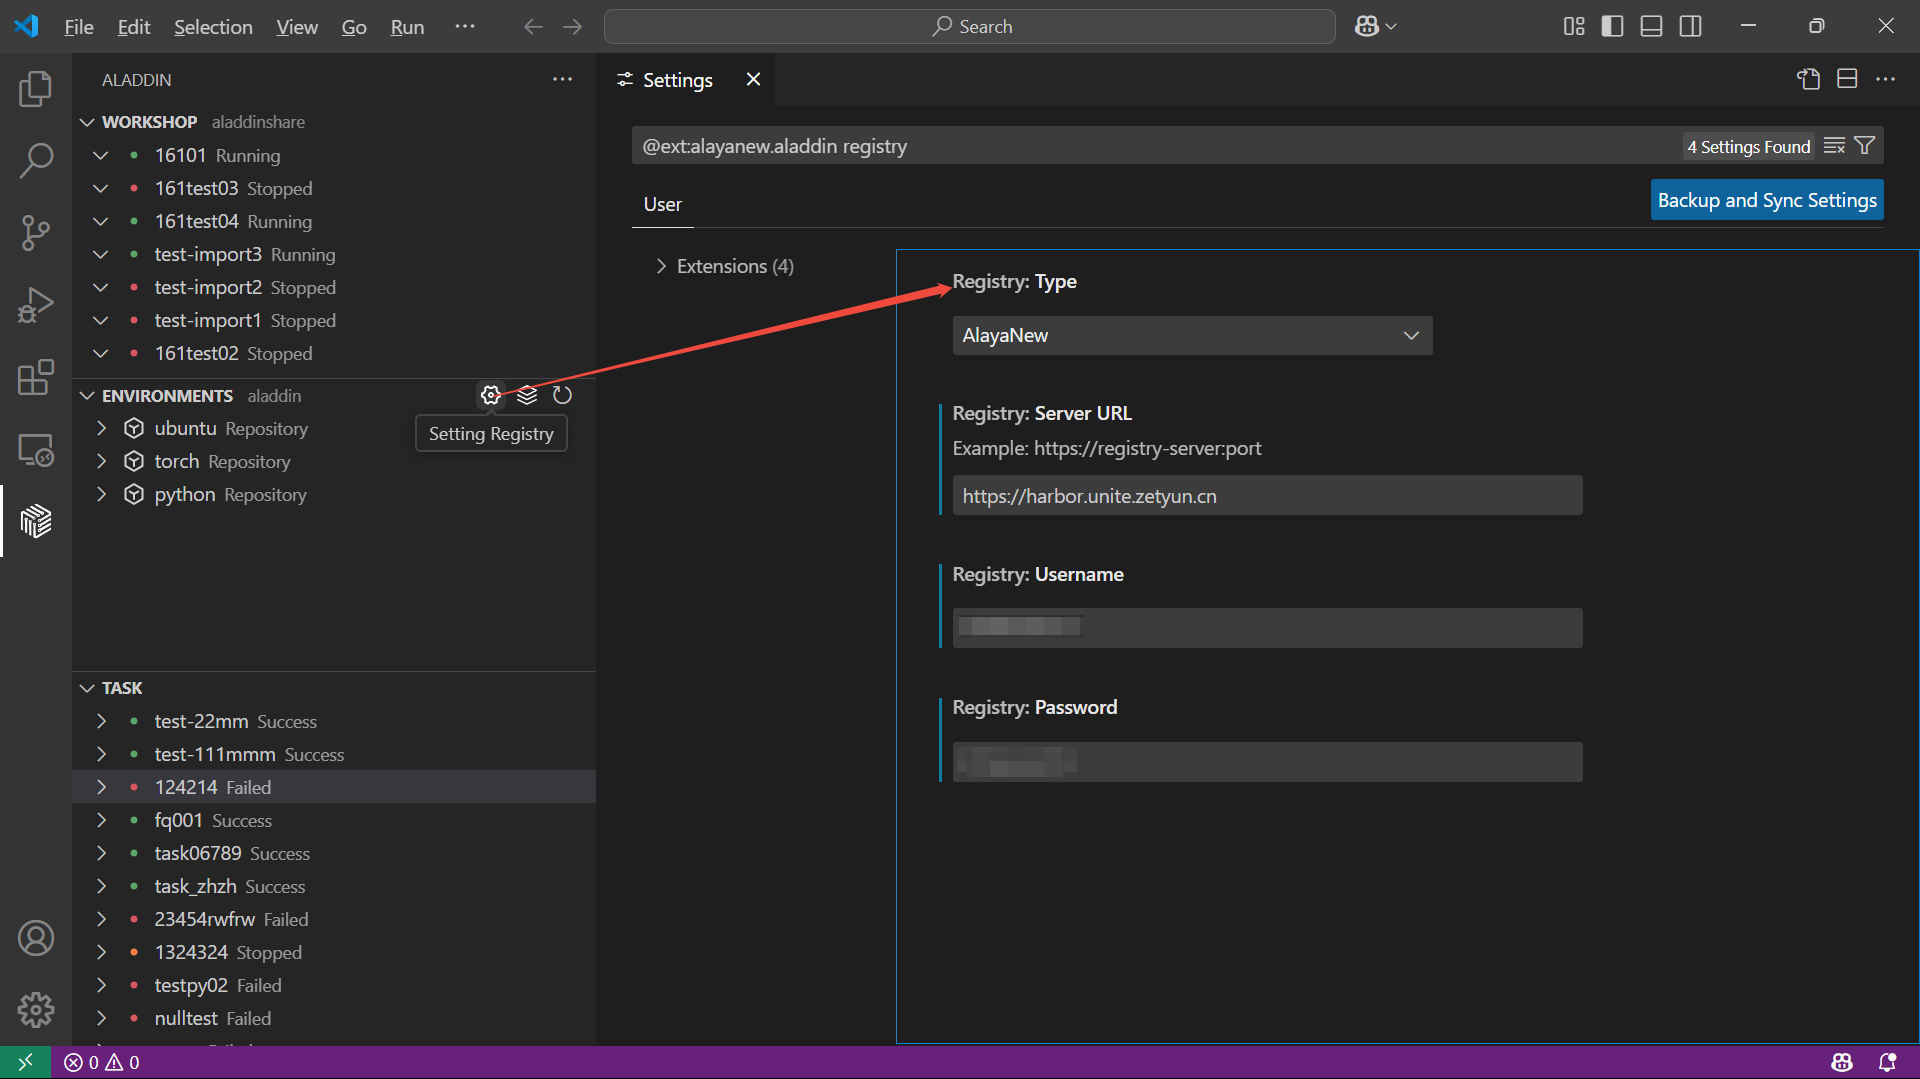Select the Aladdin extension icon in activity bar
The image size is (1920, 1079).
(36, 521)
